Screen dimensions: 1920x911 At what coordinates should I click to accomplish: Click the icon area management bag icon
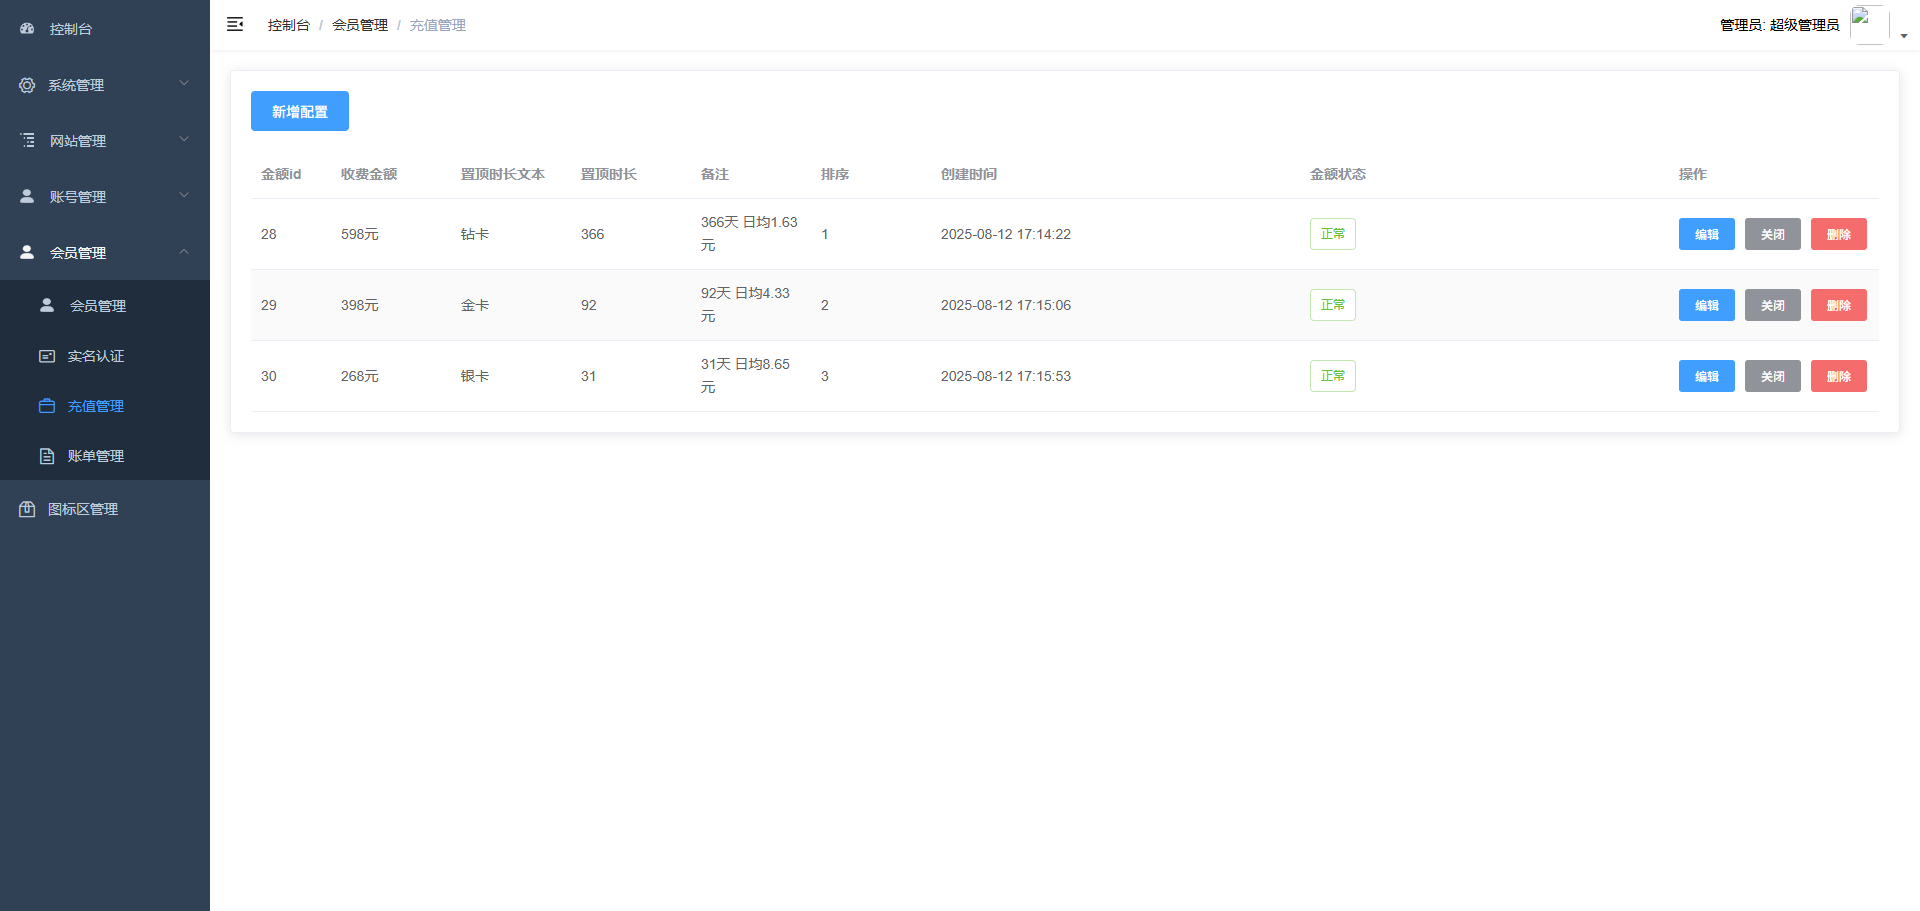(x=27, y=509)
